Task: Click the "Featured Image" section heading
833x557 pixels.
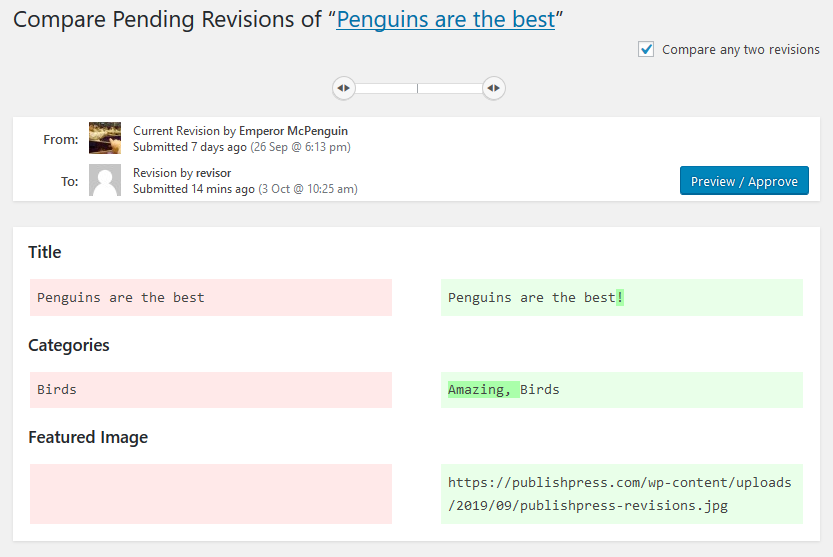Action: click(x=88, y=437)
